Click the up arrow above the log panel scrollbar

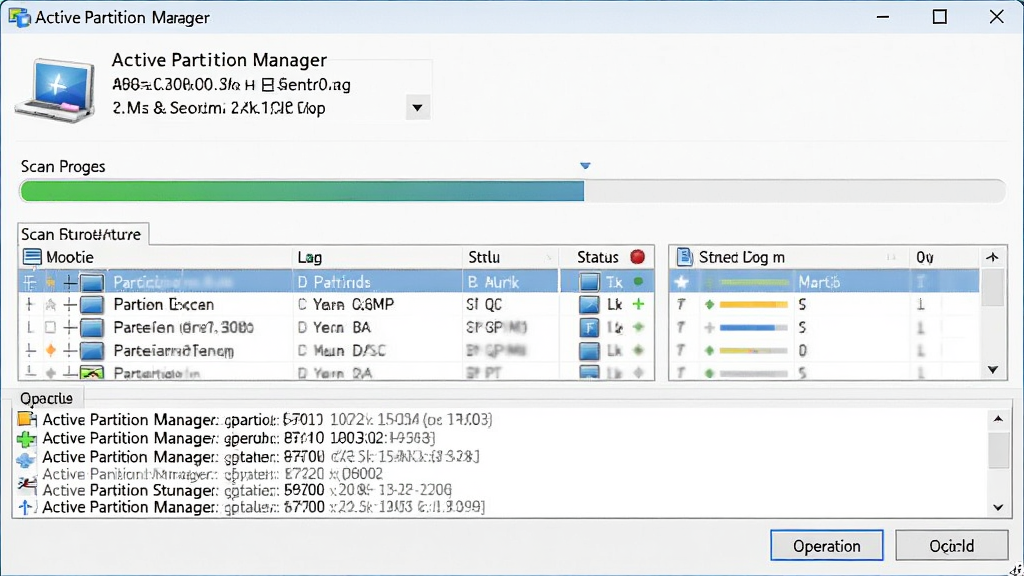(x=993, y=257)
